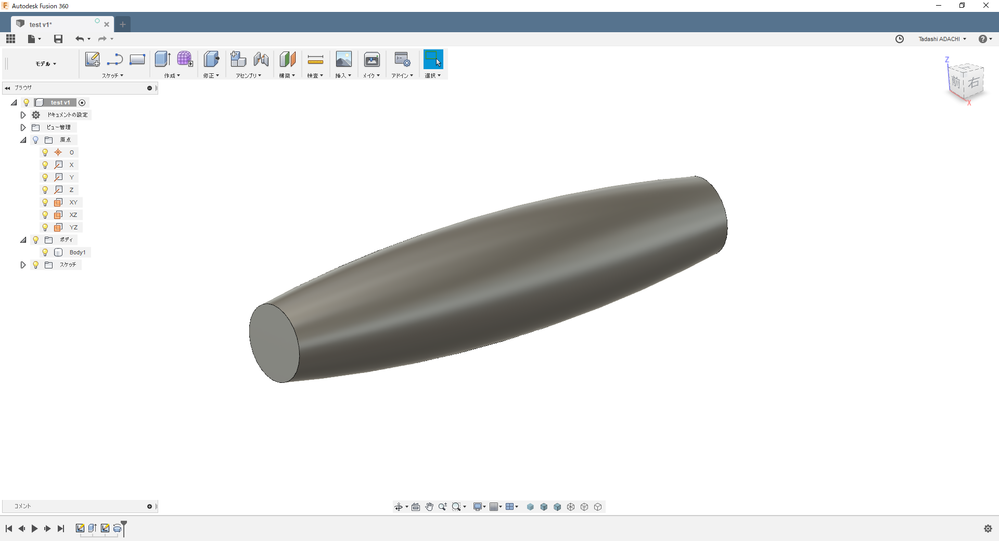Open the job status clock icon
The width and height of the screenshot is (999, 541).
click(899, 39)
